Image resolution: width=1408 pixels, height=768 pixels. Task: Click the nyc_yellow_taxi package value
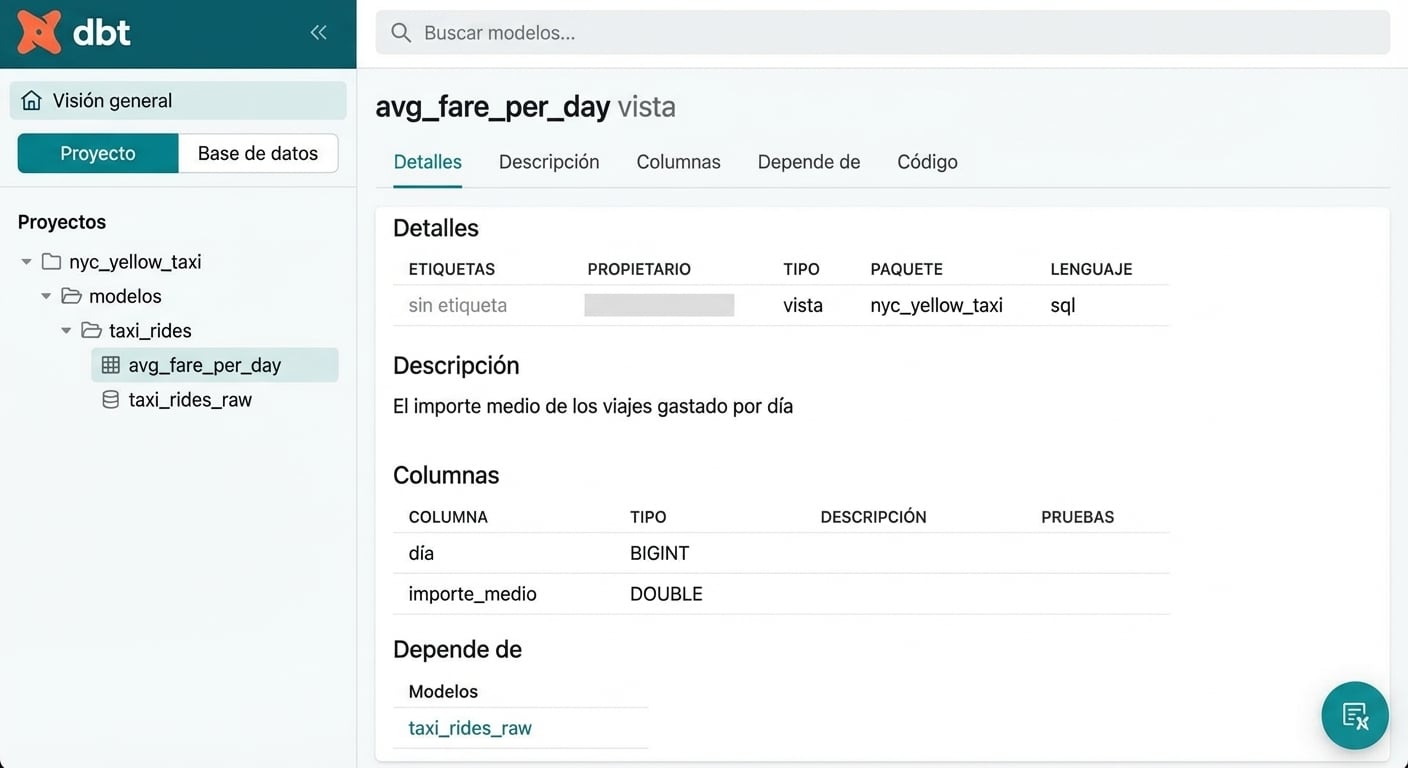tap(936, 305)
